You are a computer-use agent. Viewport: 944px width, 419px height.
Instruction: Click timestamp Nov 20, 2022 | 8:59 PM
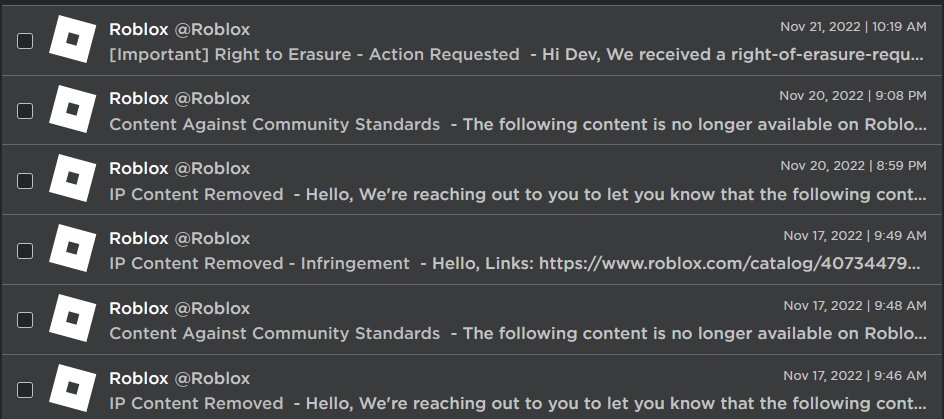854,166
